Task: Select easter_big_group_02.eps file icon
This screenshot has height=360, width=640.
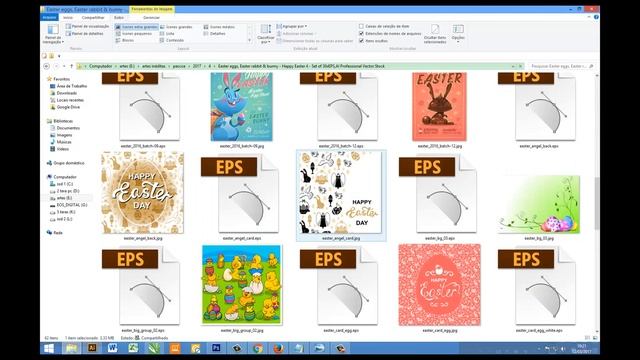Action: click(142, 287)
